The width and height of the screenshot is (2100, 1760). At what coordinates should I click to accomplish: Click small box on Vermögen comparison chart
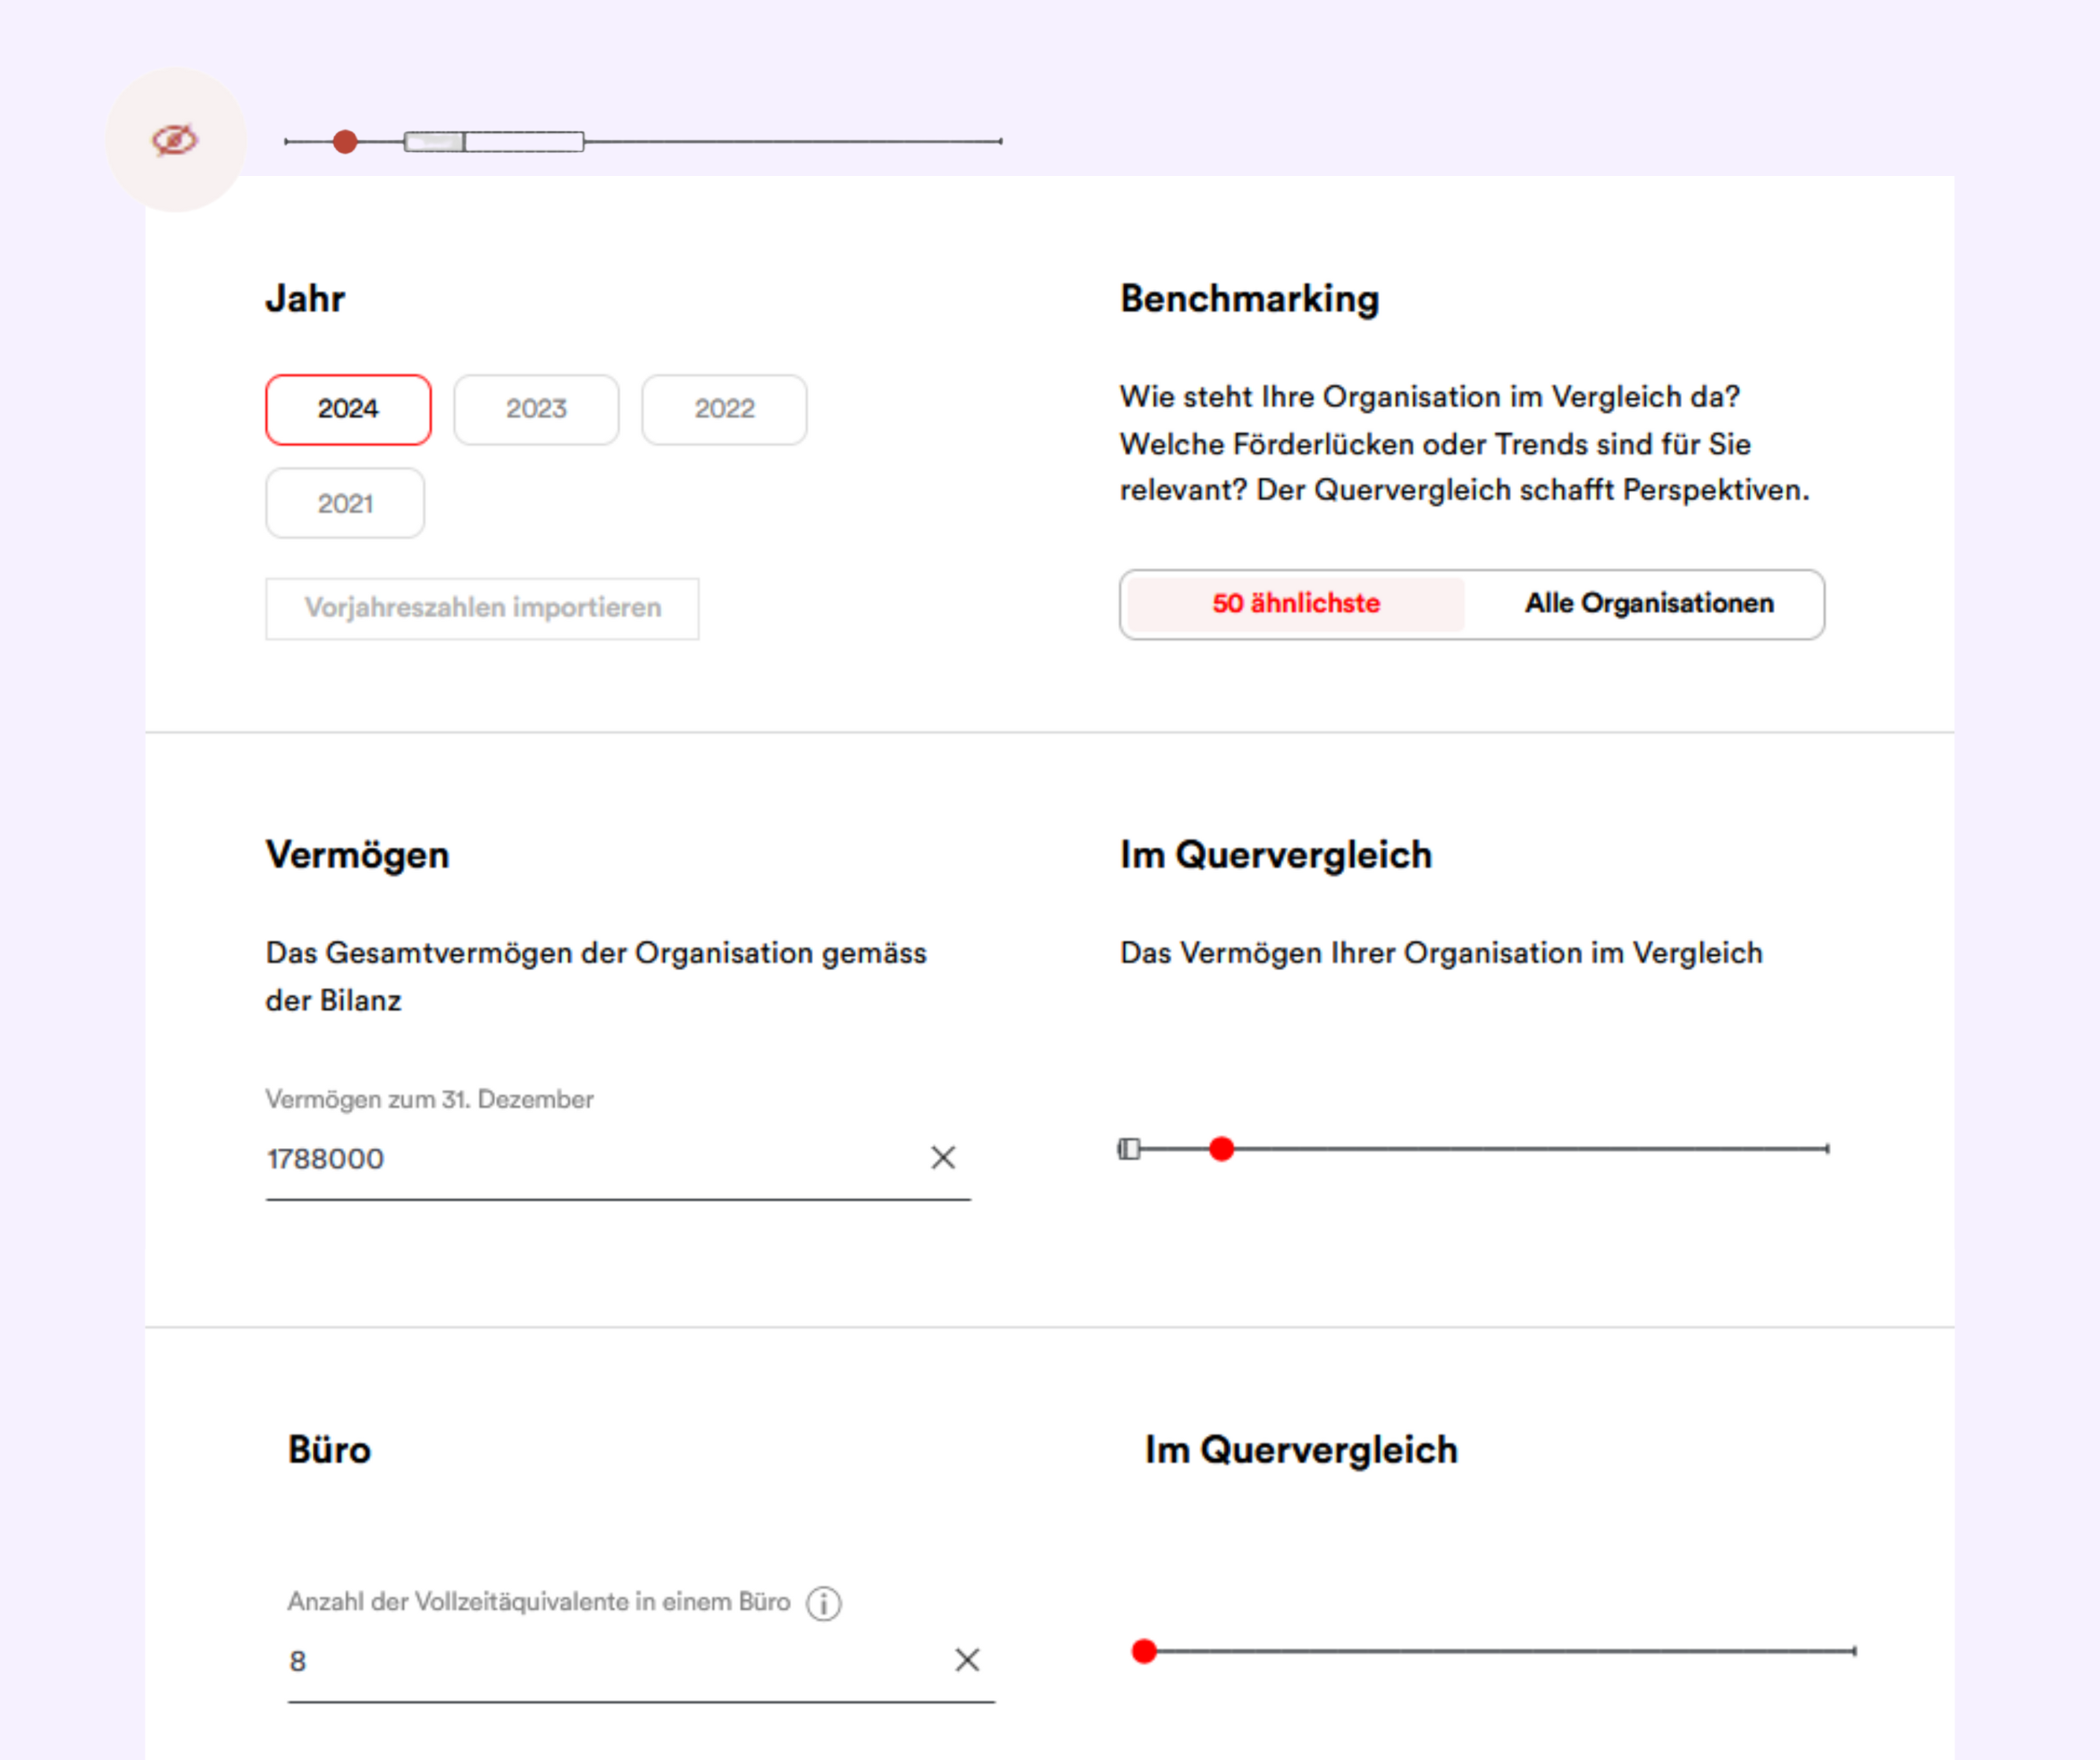point(1129,1149)
